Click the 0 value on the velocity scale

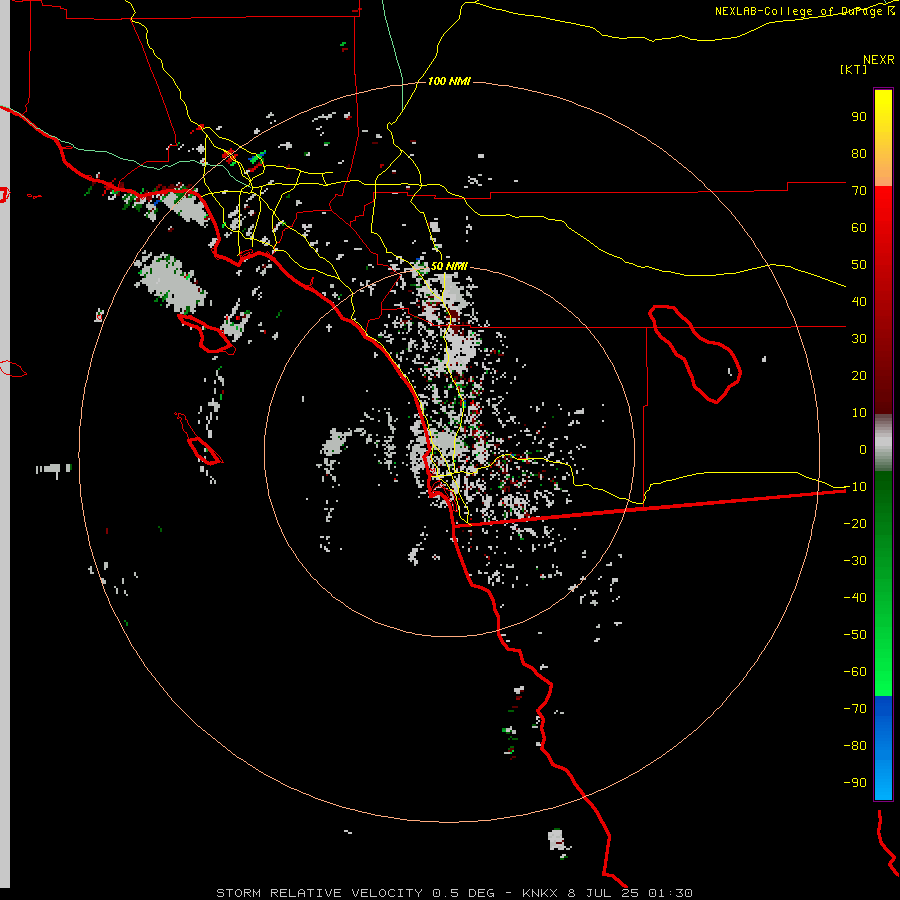pyautogui.click(x=863, y=449)
